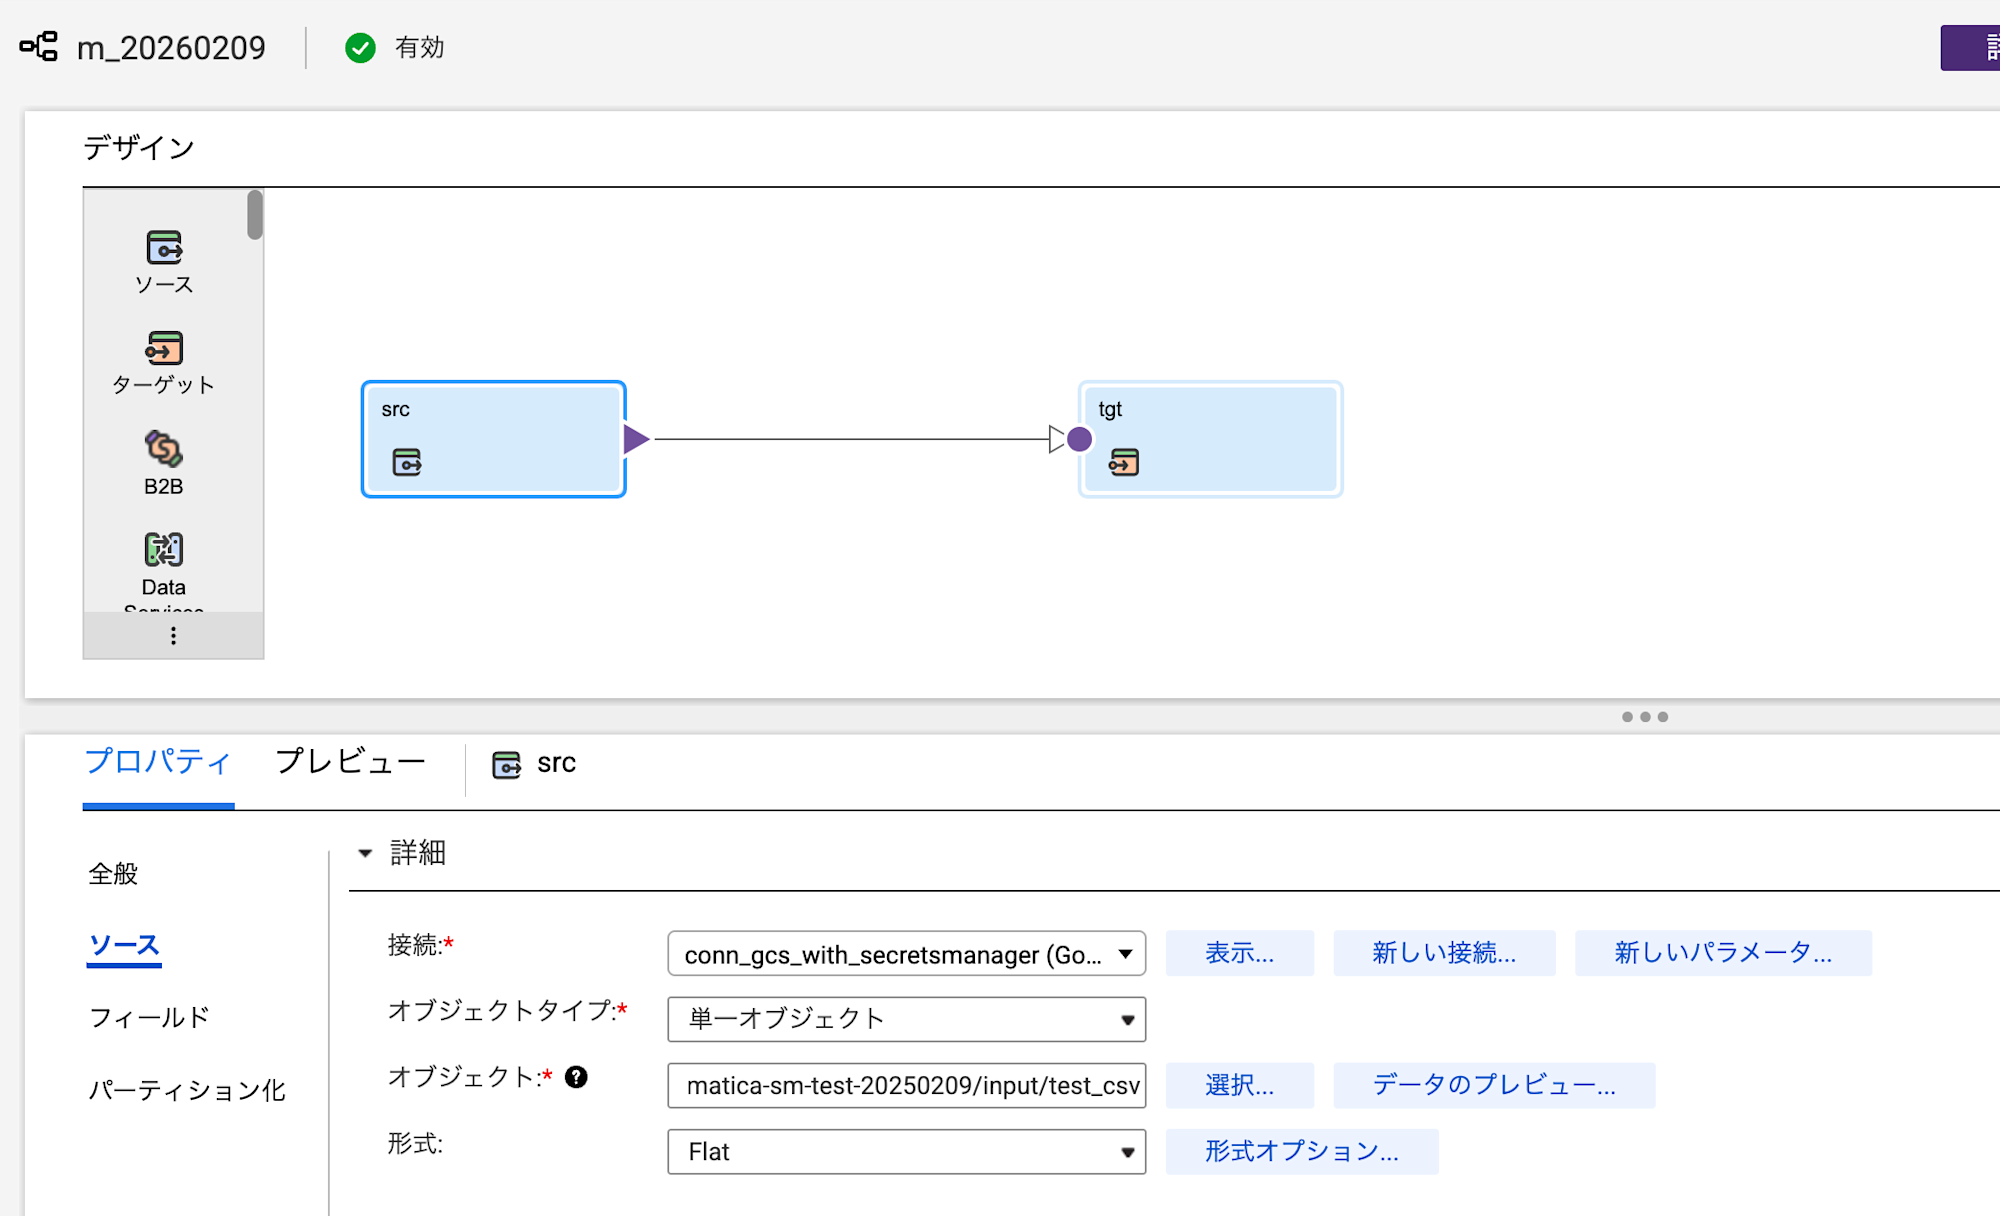Select the B2B transformation icon
This screenshot has width=2000, height=1216.
tap(164, 449)
